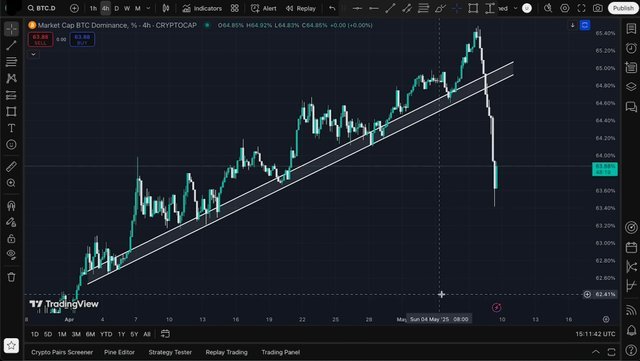Open the notifications bell

point(631,330)
